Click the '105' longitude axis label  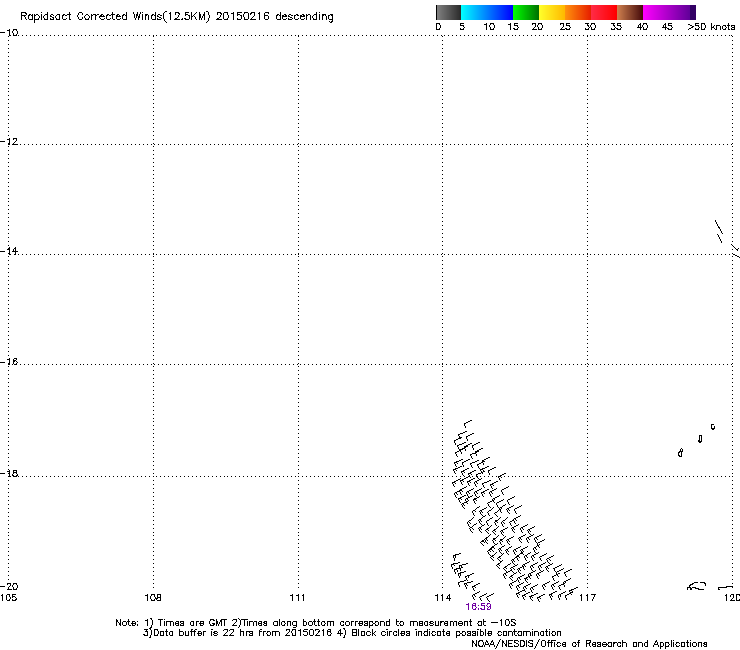click(8, 598)
